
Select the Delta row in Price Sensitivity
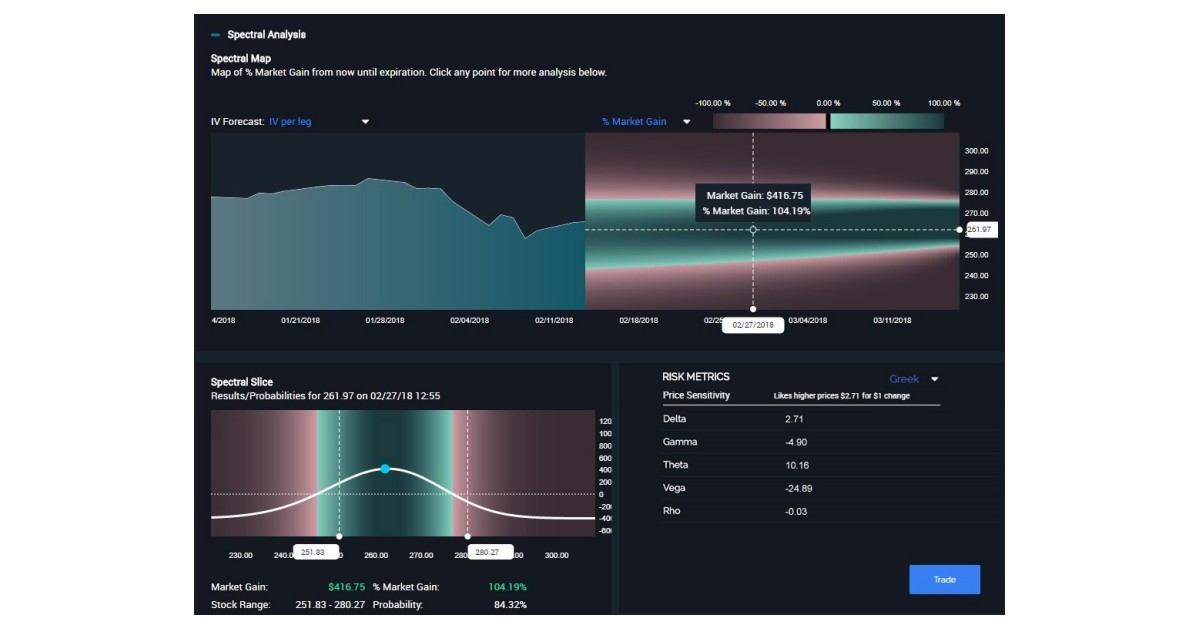tap(750, 419)
